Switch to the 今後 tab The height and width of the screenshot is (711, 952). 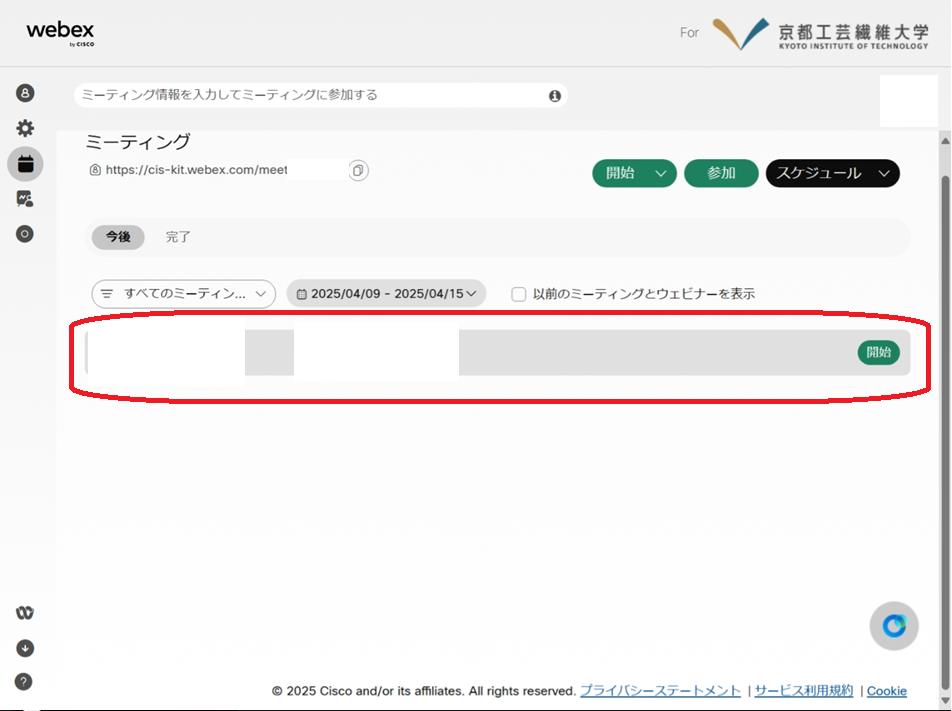tap(118, 237)
